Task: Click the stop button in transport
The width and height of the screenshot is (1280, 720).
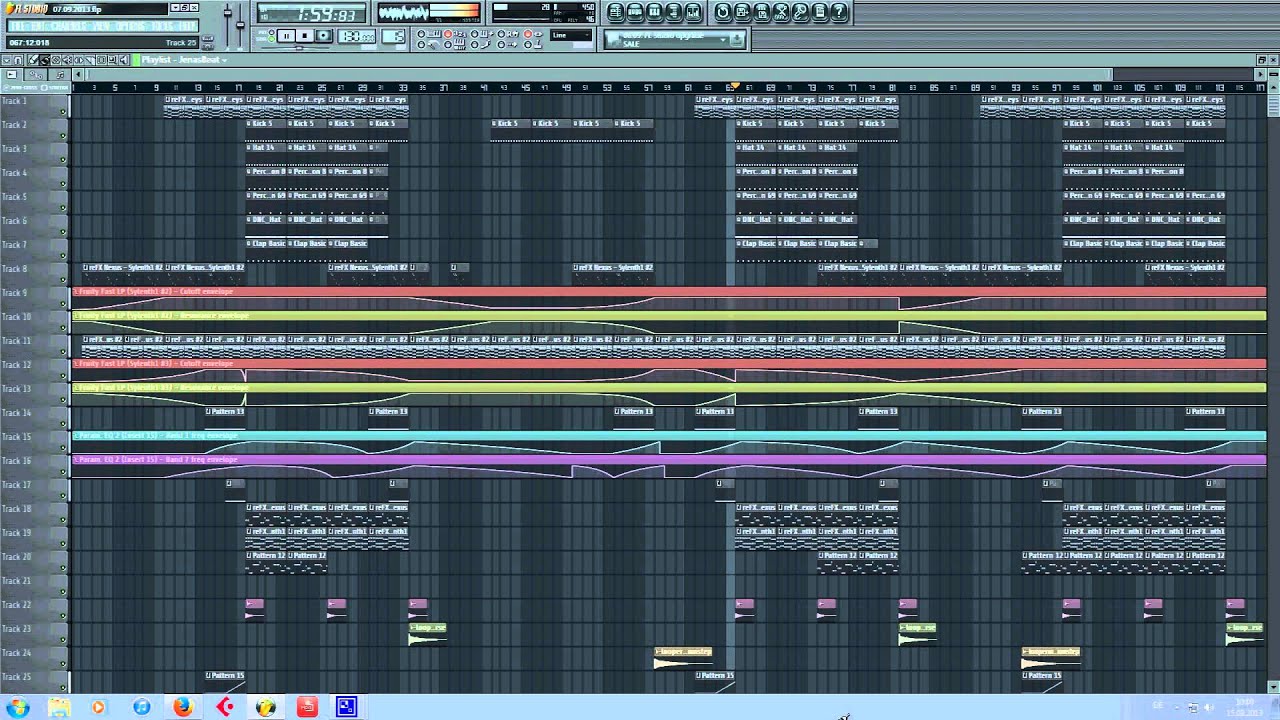Action: click(305, 36)
